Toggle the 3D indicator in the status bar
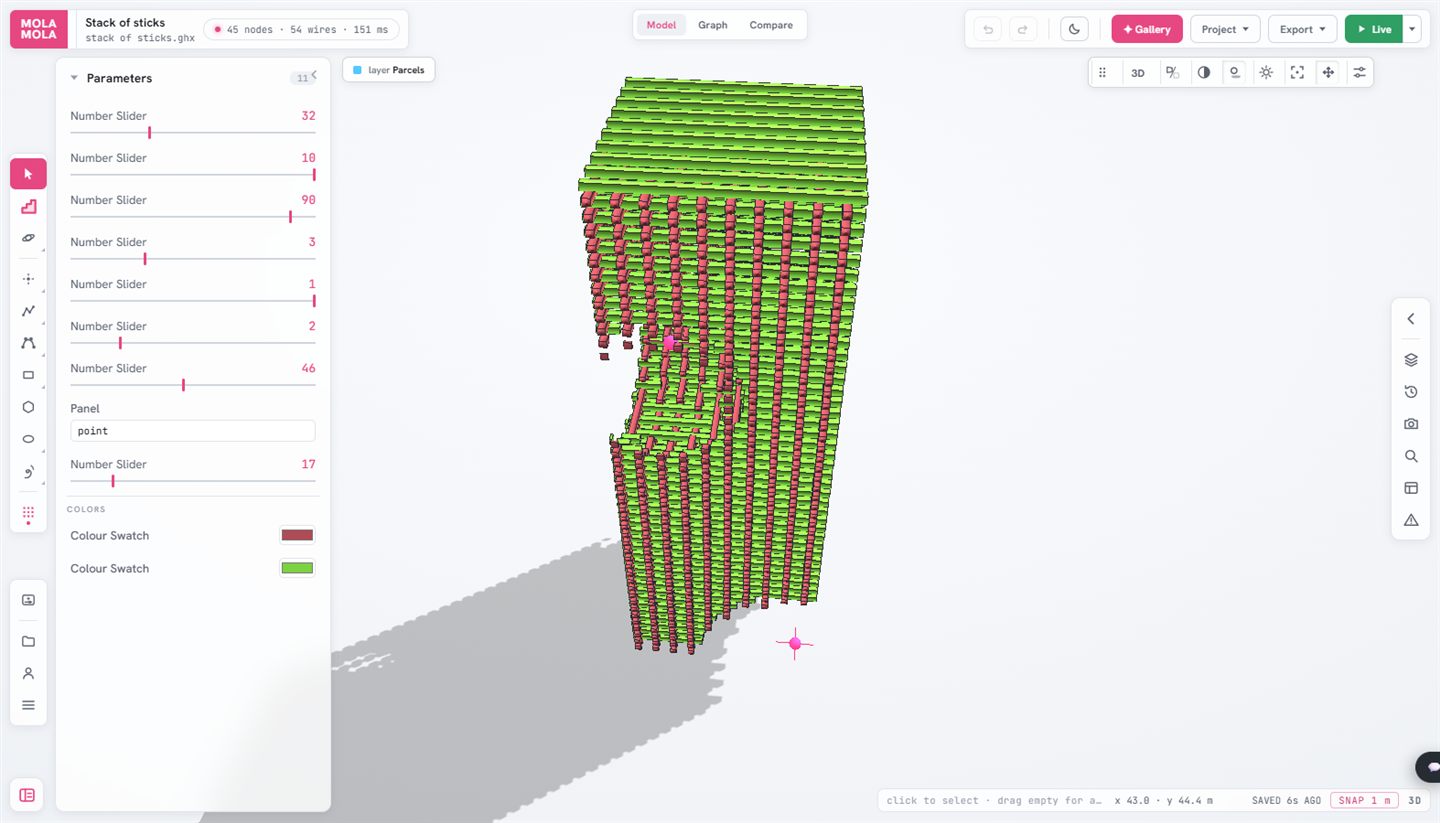The image size is (1440, 823). [x=1415, y=800]
